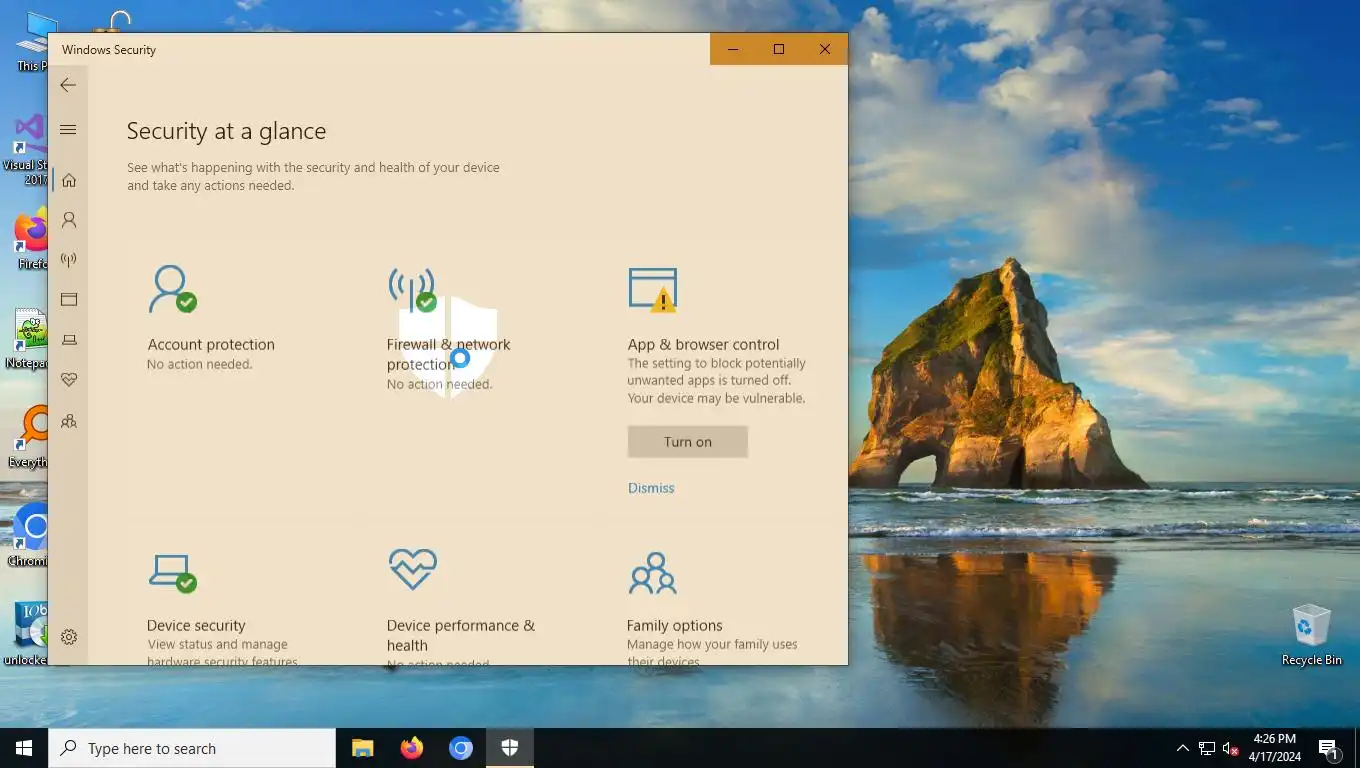Screen dimensions: 1360x768
Task: Select the Windows Security taskbar icon
Action: (509, 748)
